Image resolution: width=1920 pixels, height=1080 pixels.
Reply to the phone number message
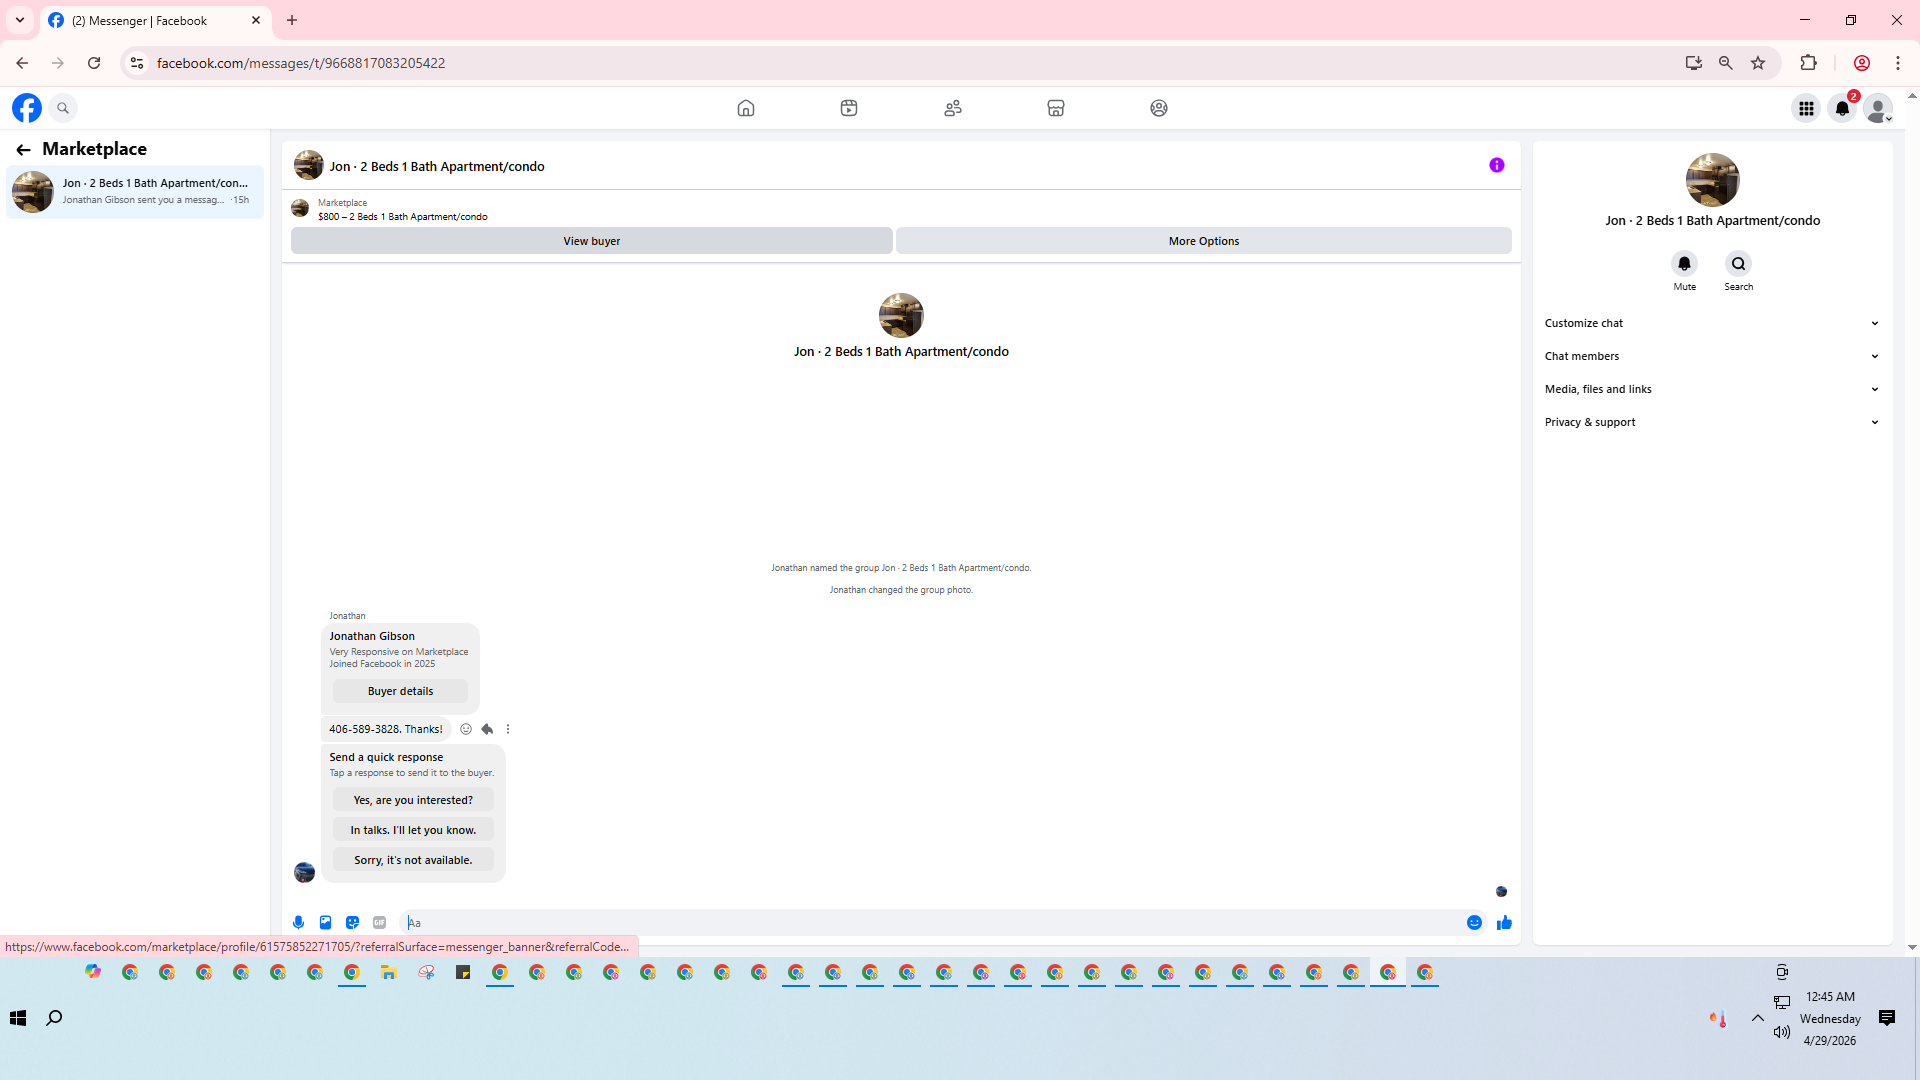pos(487,729)
